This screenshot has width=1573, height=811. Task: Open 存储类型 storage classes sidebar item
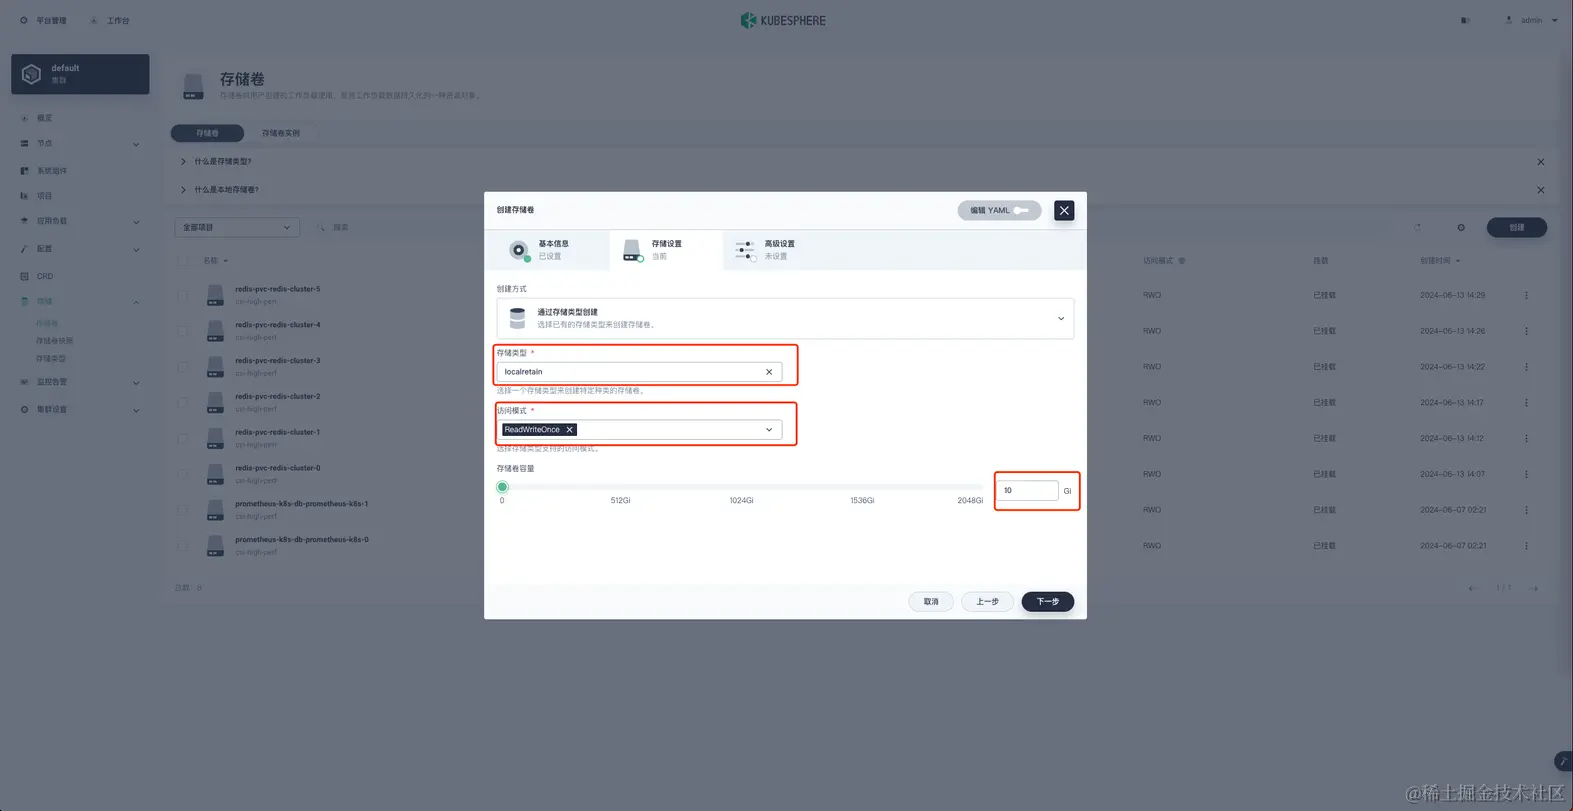coord(51,358)
